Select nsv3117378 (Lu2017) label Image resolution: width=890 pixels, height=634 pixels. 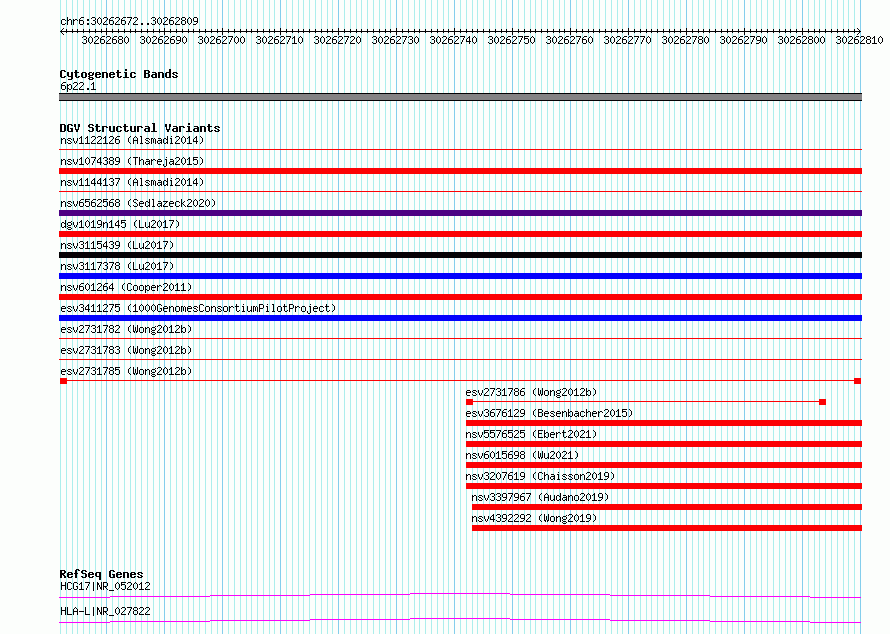pos(117,266)
